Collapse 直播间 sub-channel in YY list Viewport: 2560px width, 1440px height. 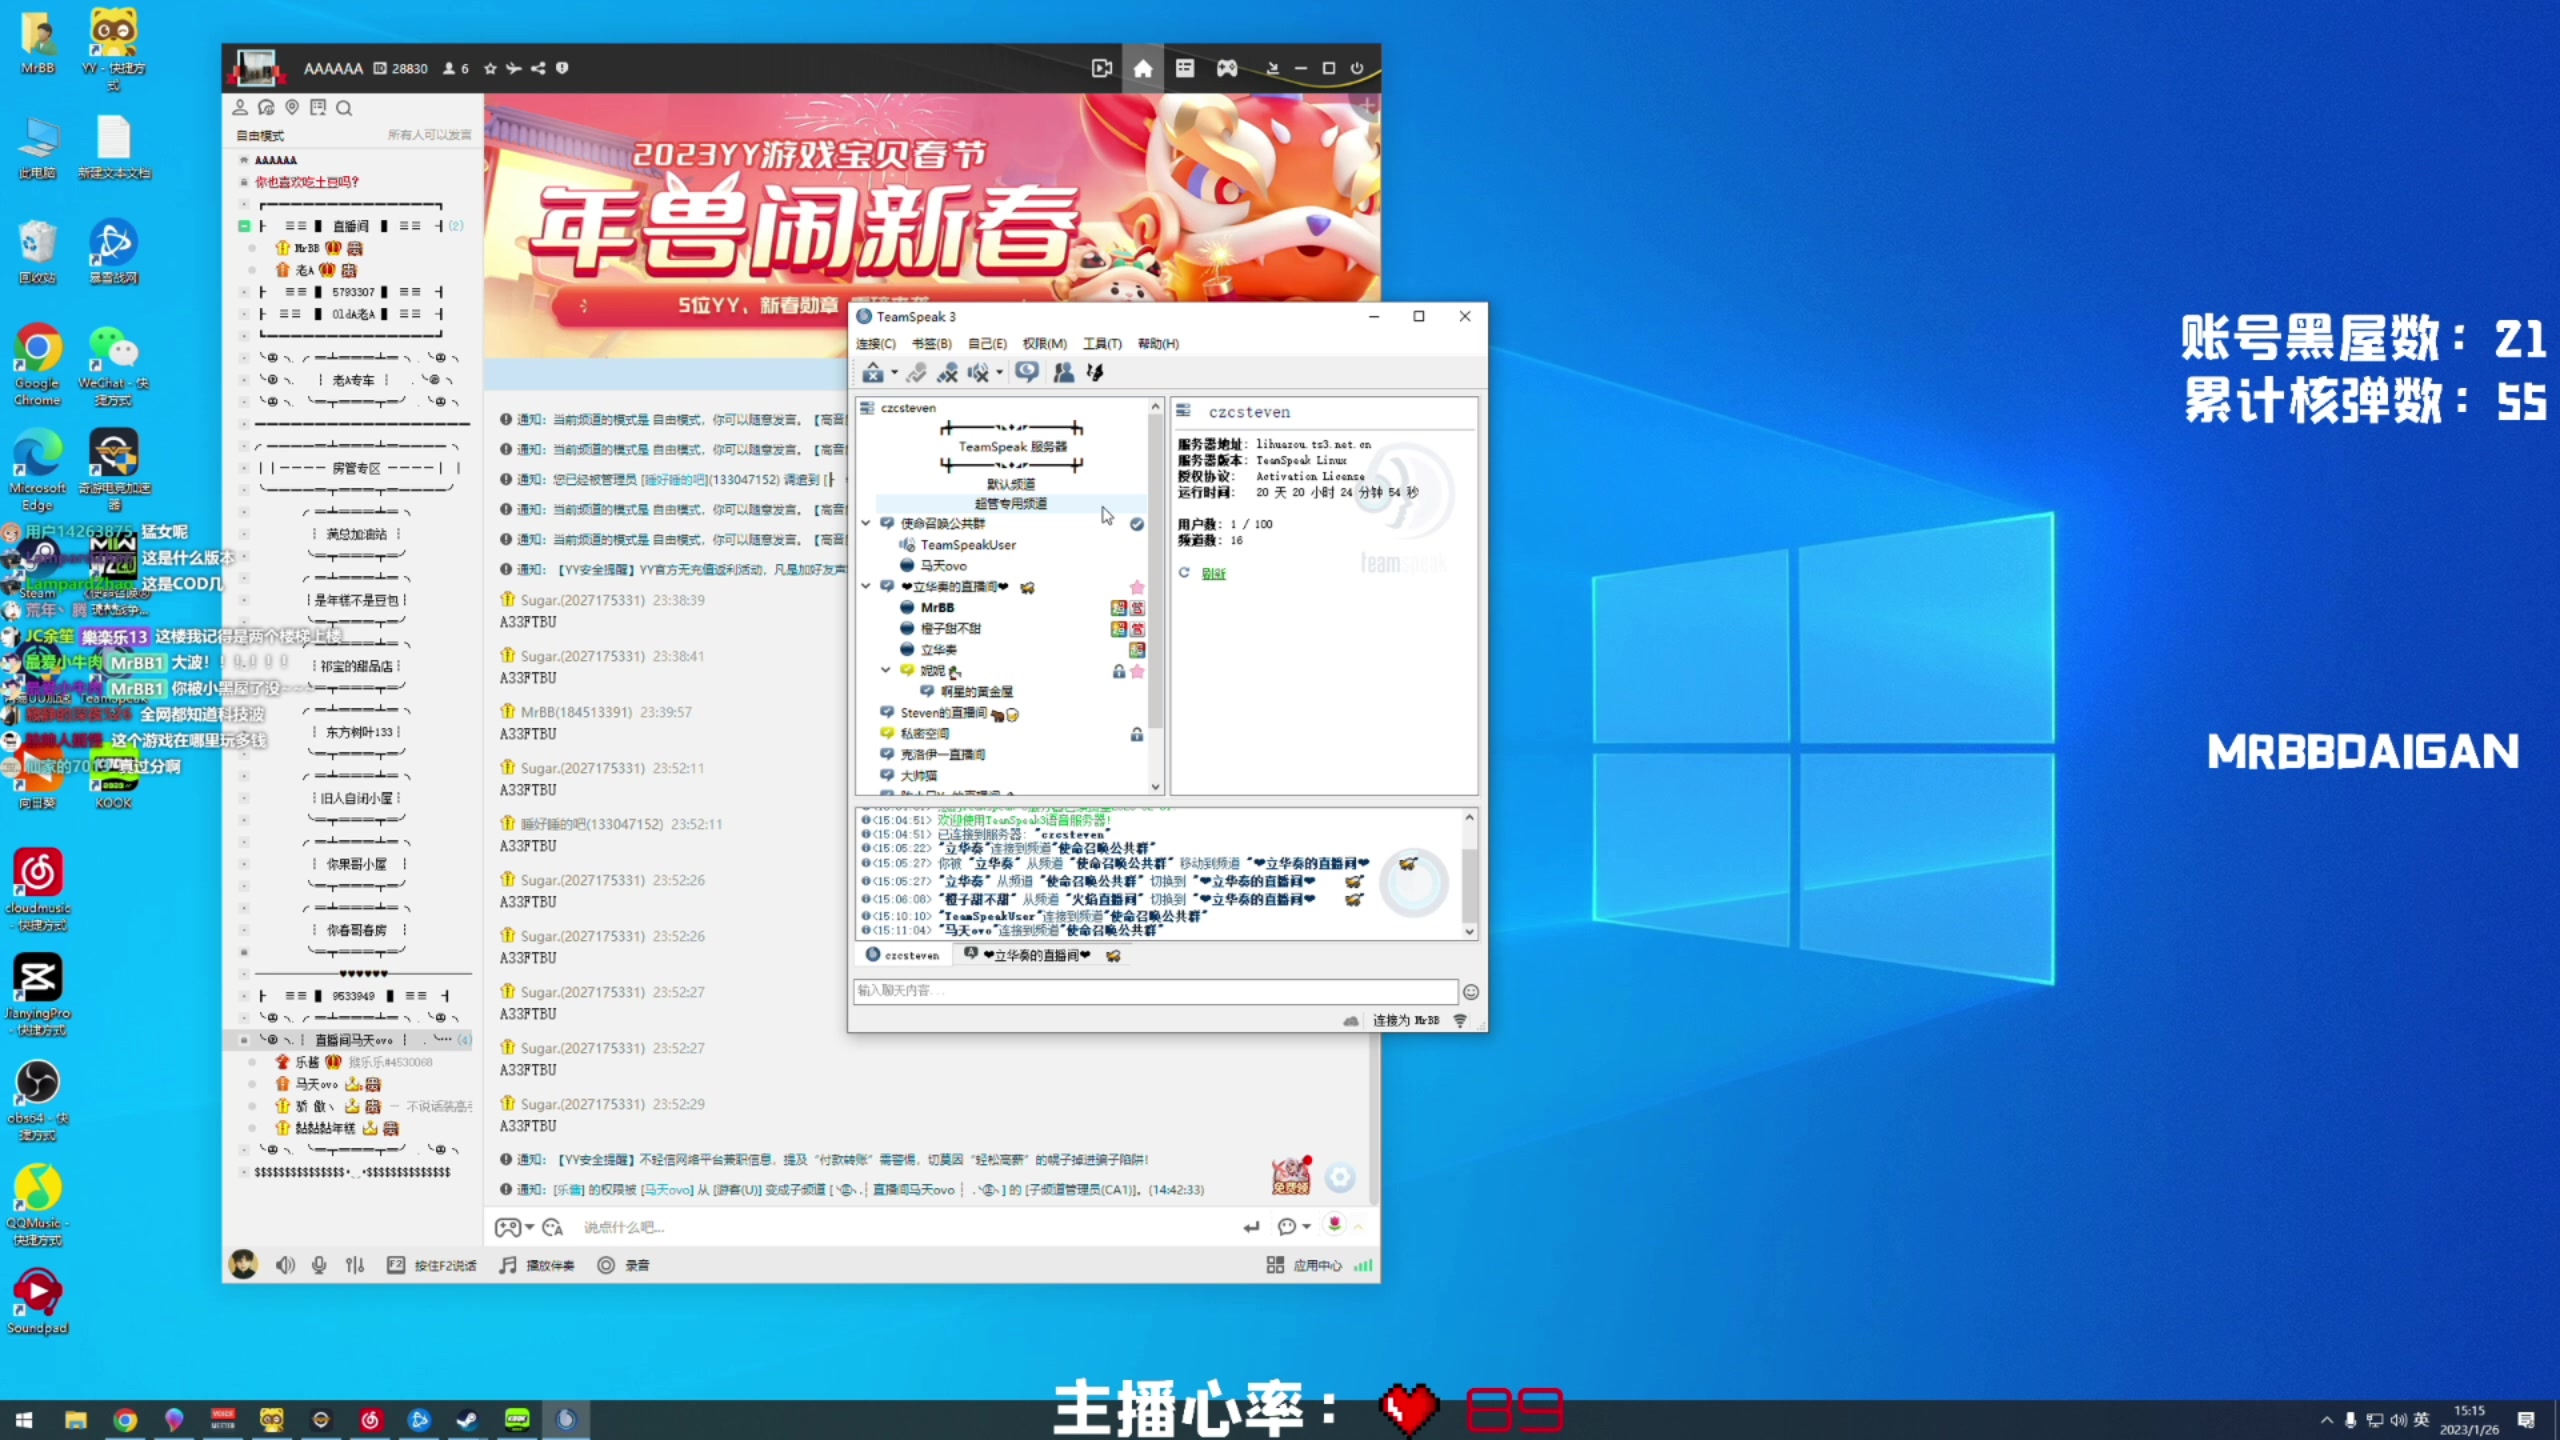(244, 226)
